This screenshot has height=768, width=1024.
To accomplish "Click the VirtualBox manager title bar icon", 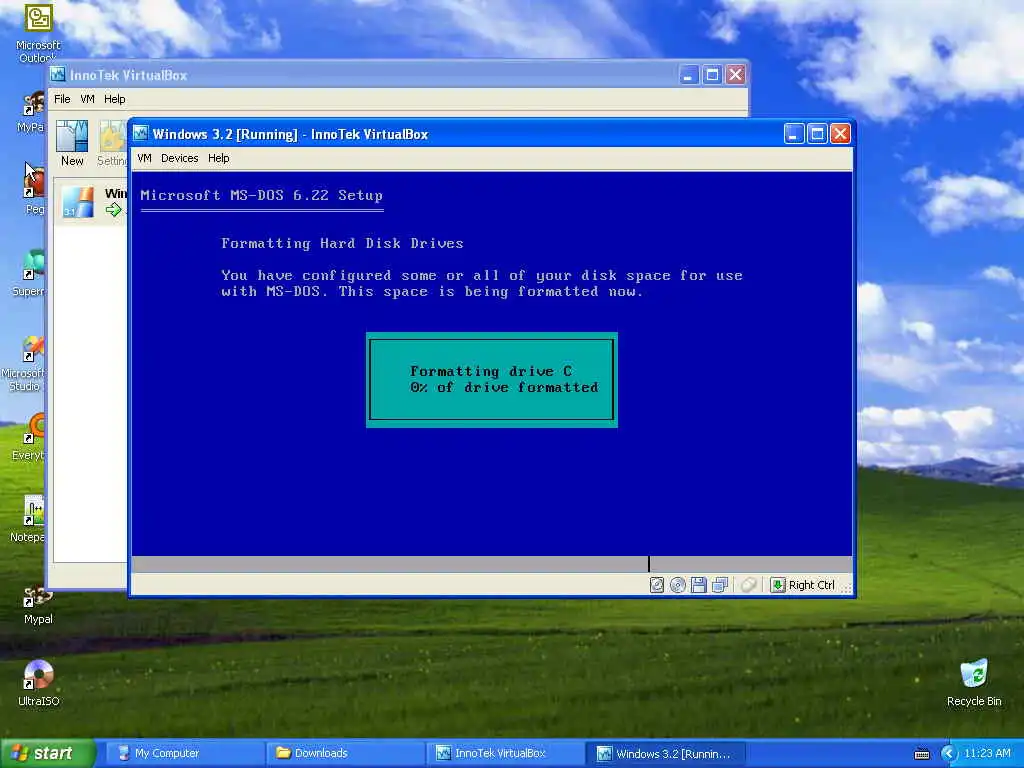I will [x=58, y=74].
